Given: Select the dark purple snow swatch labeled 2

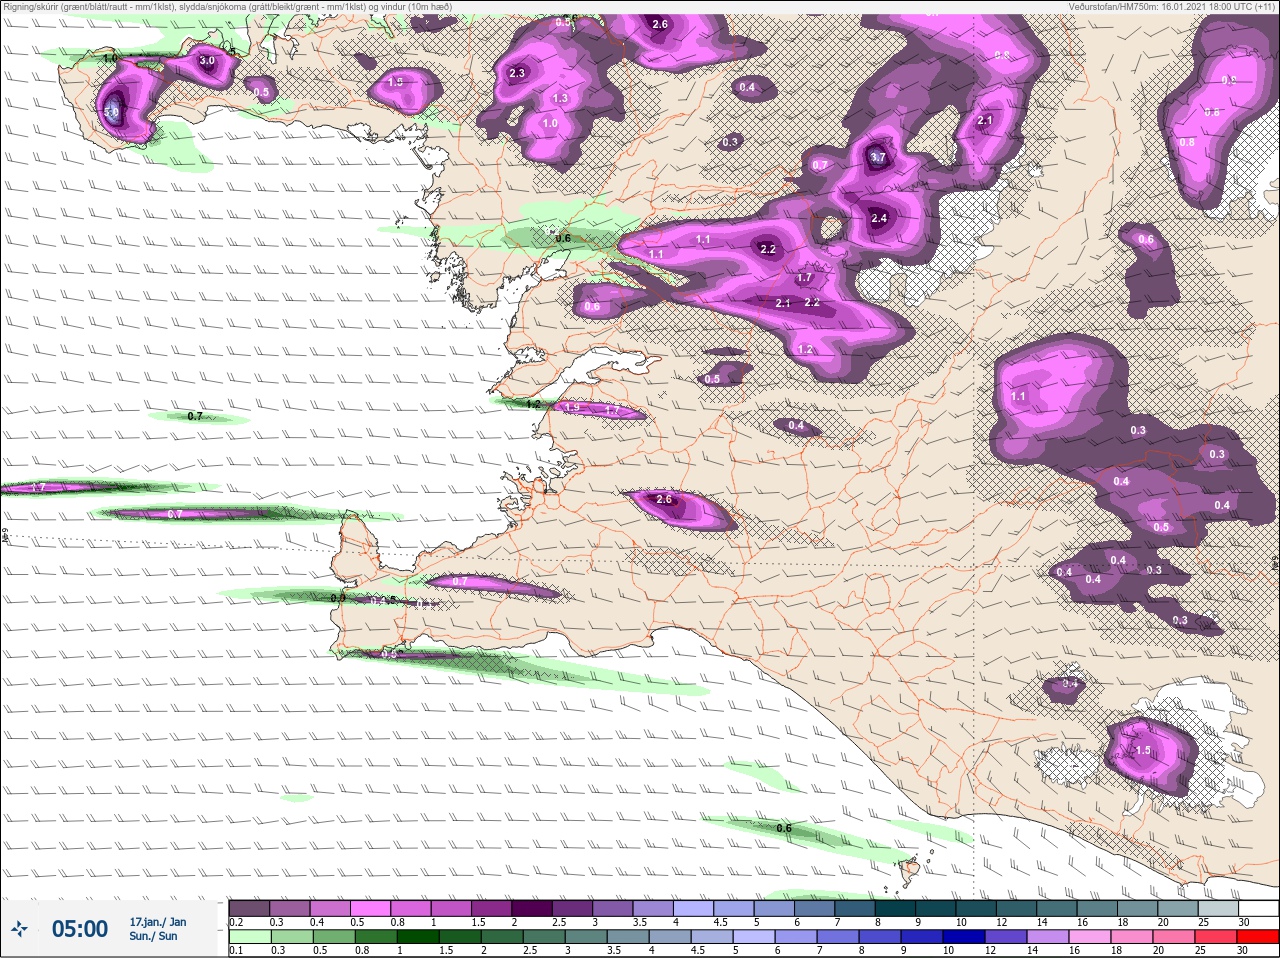Looking at the screenshot, I should pyautogui.click(x=533, y=908).
